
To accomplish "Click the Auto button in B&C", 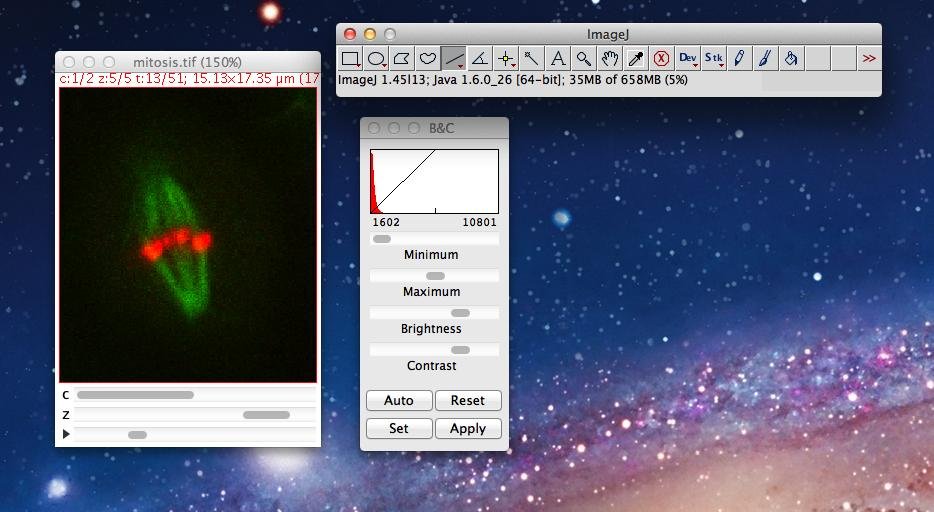I will tap(399, 401).
